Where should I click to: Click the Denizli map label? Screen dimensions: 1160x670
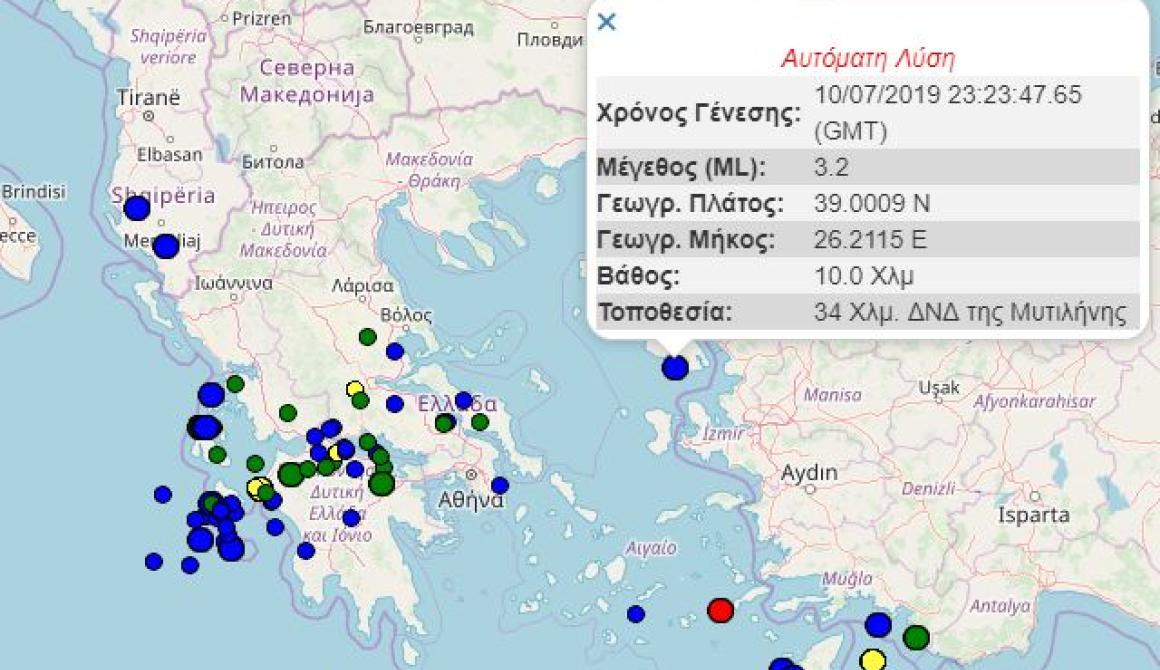(x=928, y=489)
